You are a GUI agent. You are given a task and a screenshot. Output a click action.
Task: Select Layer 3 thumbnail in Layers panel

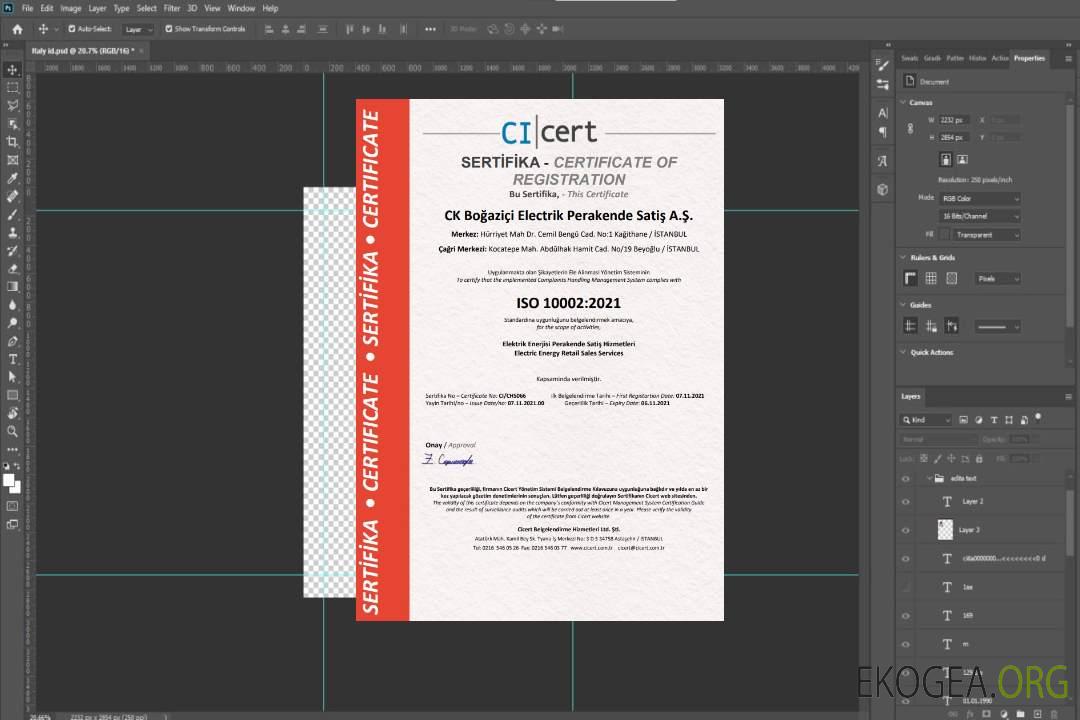pos(946,529)
